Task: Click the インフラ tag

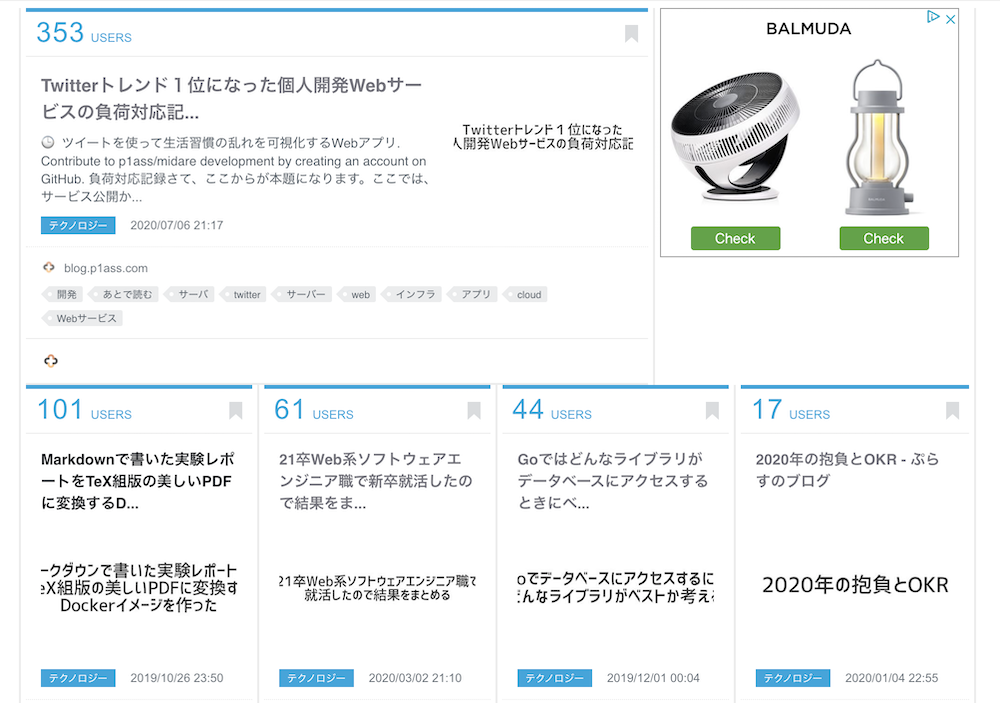Action: (x=415, y=295)
